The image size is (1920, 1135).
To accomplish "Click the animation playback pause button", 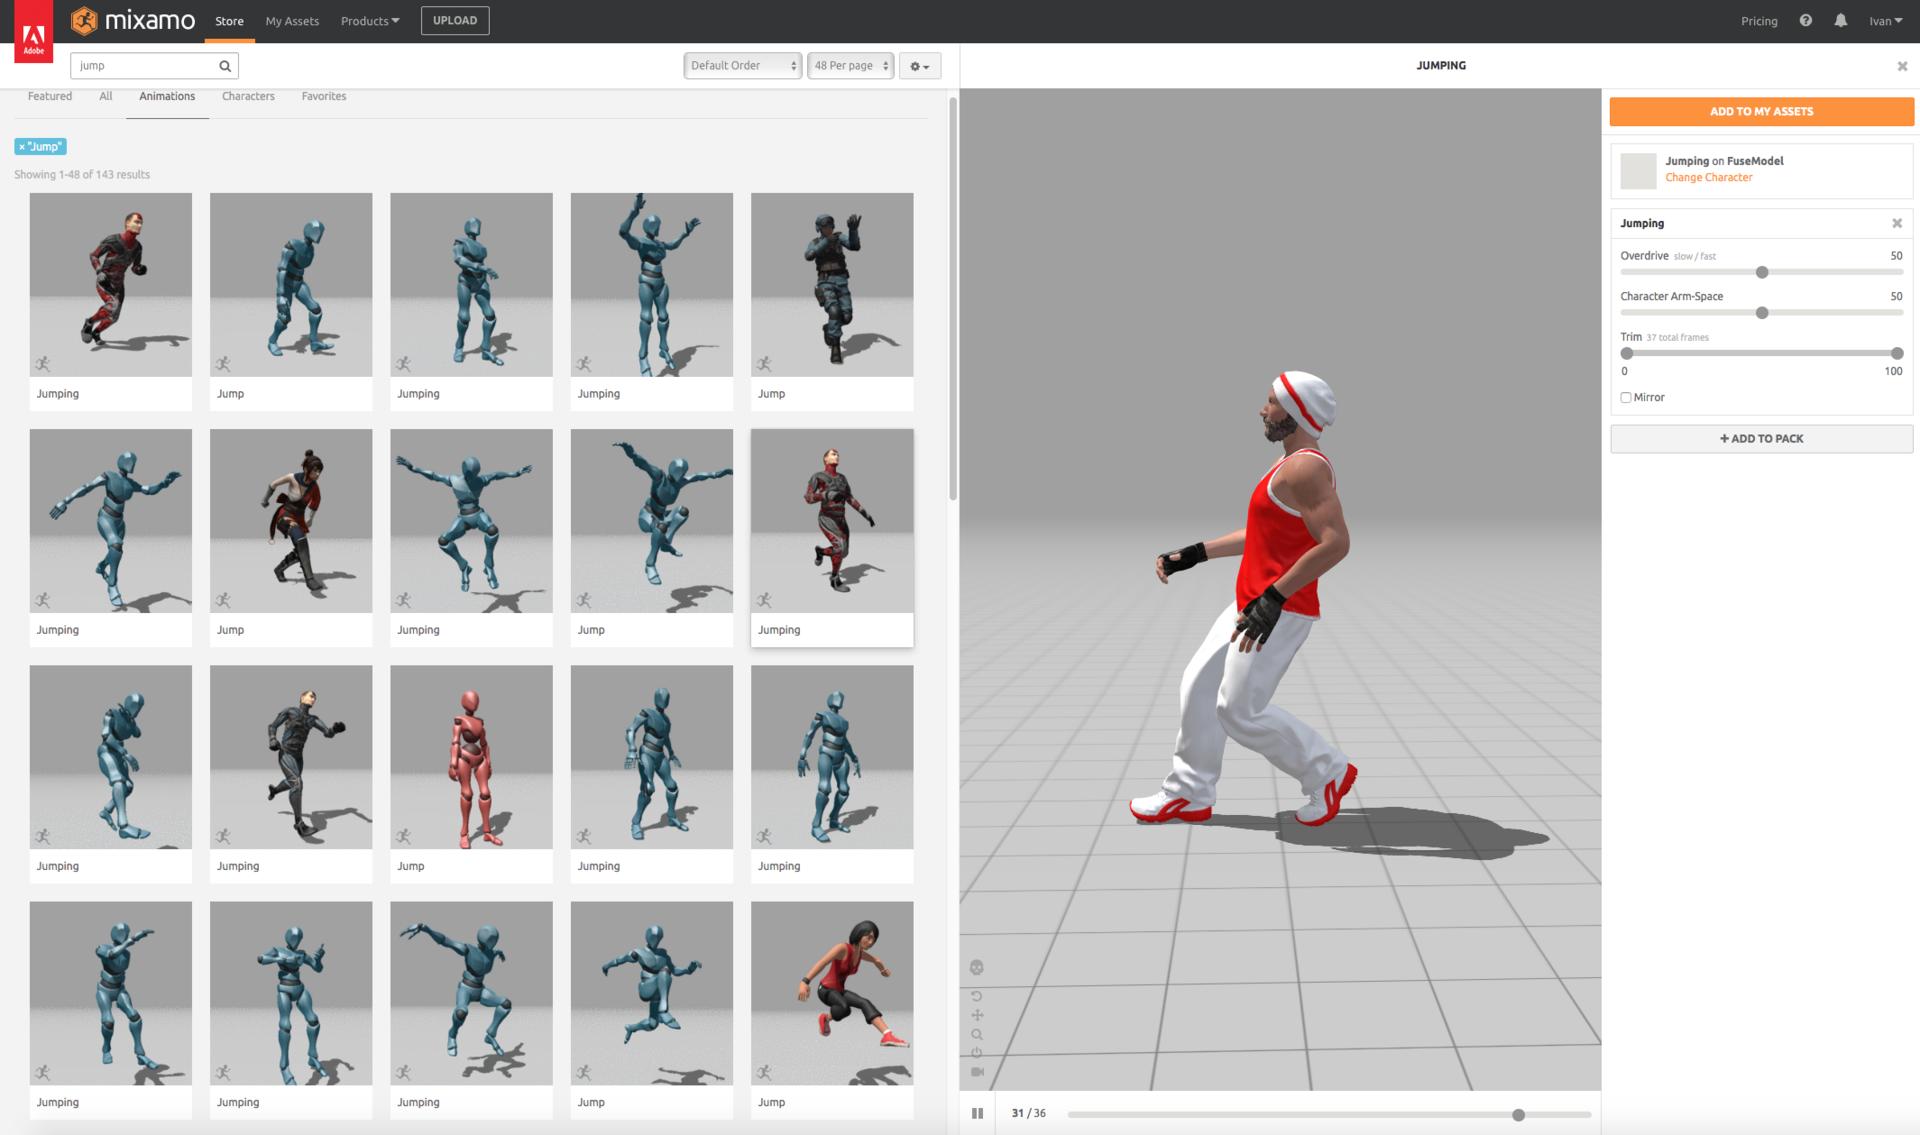I will [x=978, y=1113].
